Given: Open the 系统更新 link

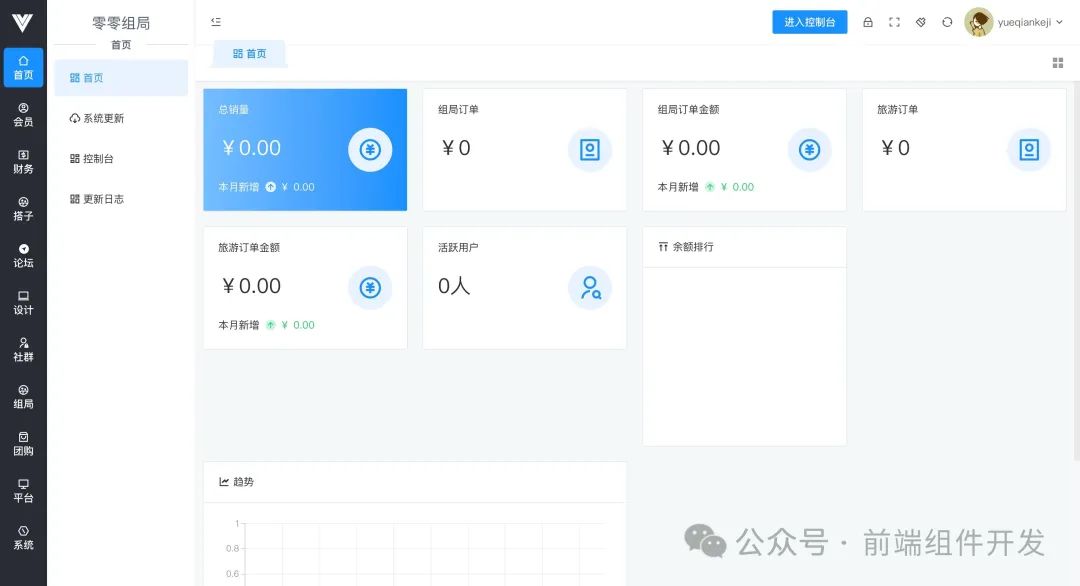Looking at the screenshot, I should 96,118.
